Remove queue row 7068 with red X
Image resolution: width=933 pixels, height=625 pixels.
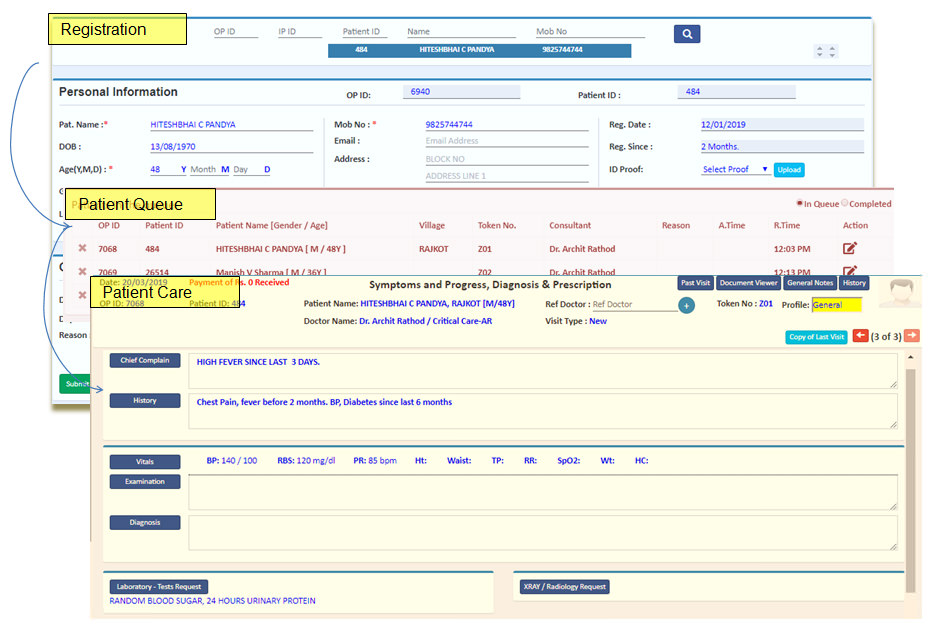tap(83, 248)
